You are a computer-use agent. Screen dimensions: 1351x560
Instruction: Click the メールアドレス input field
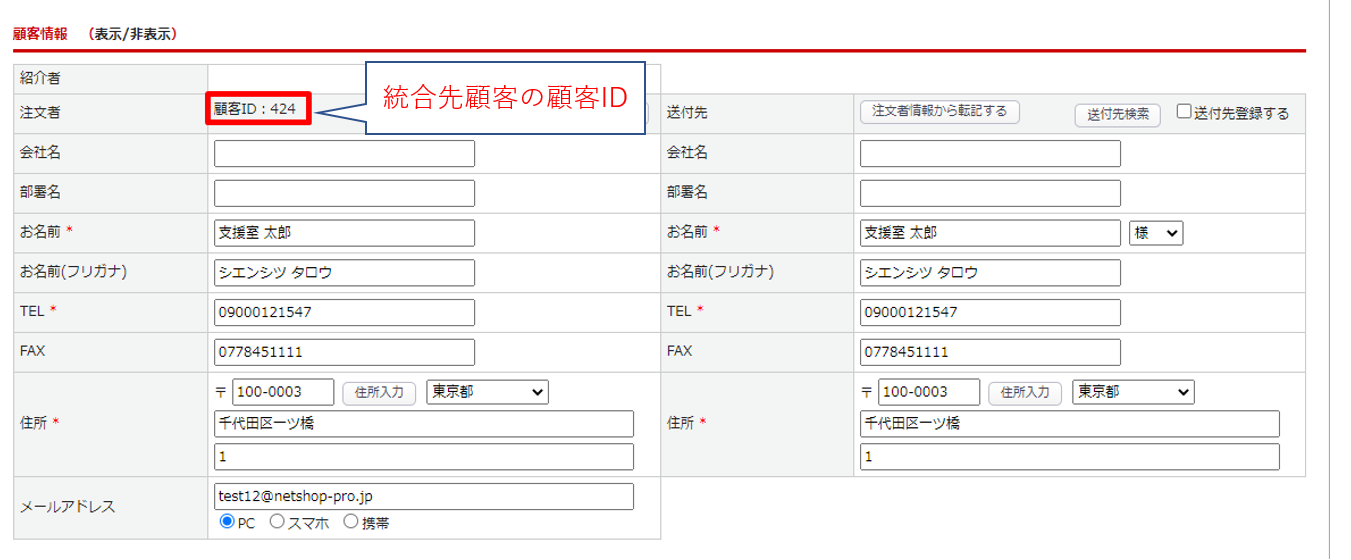(x=424, y=496)
